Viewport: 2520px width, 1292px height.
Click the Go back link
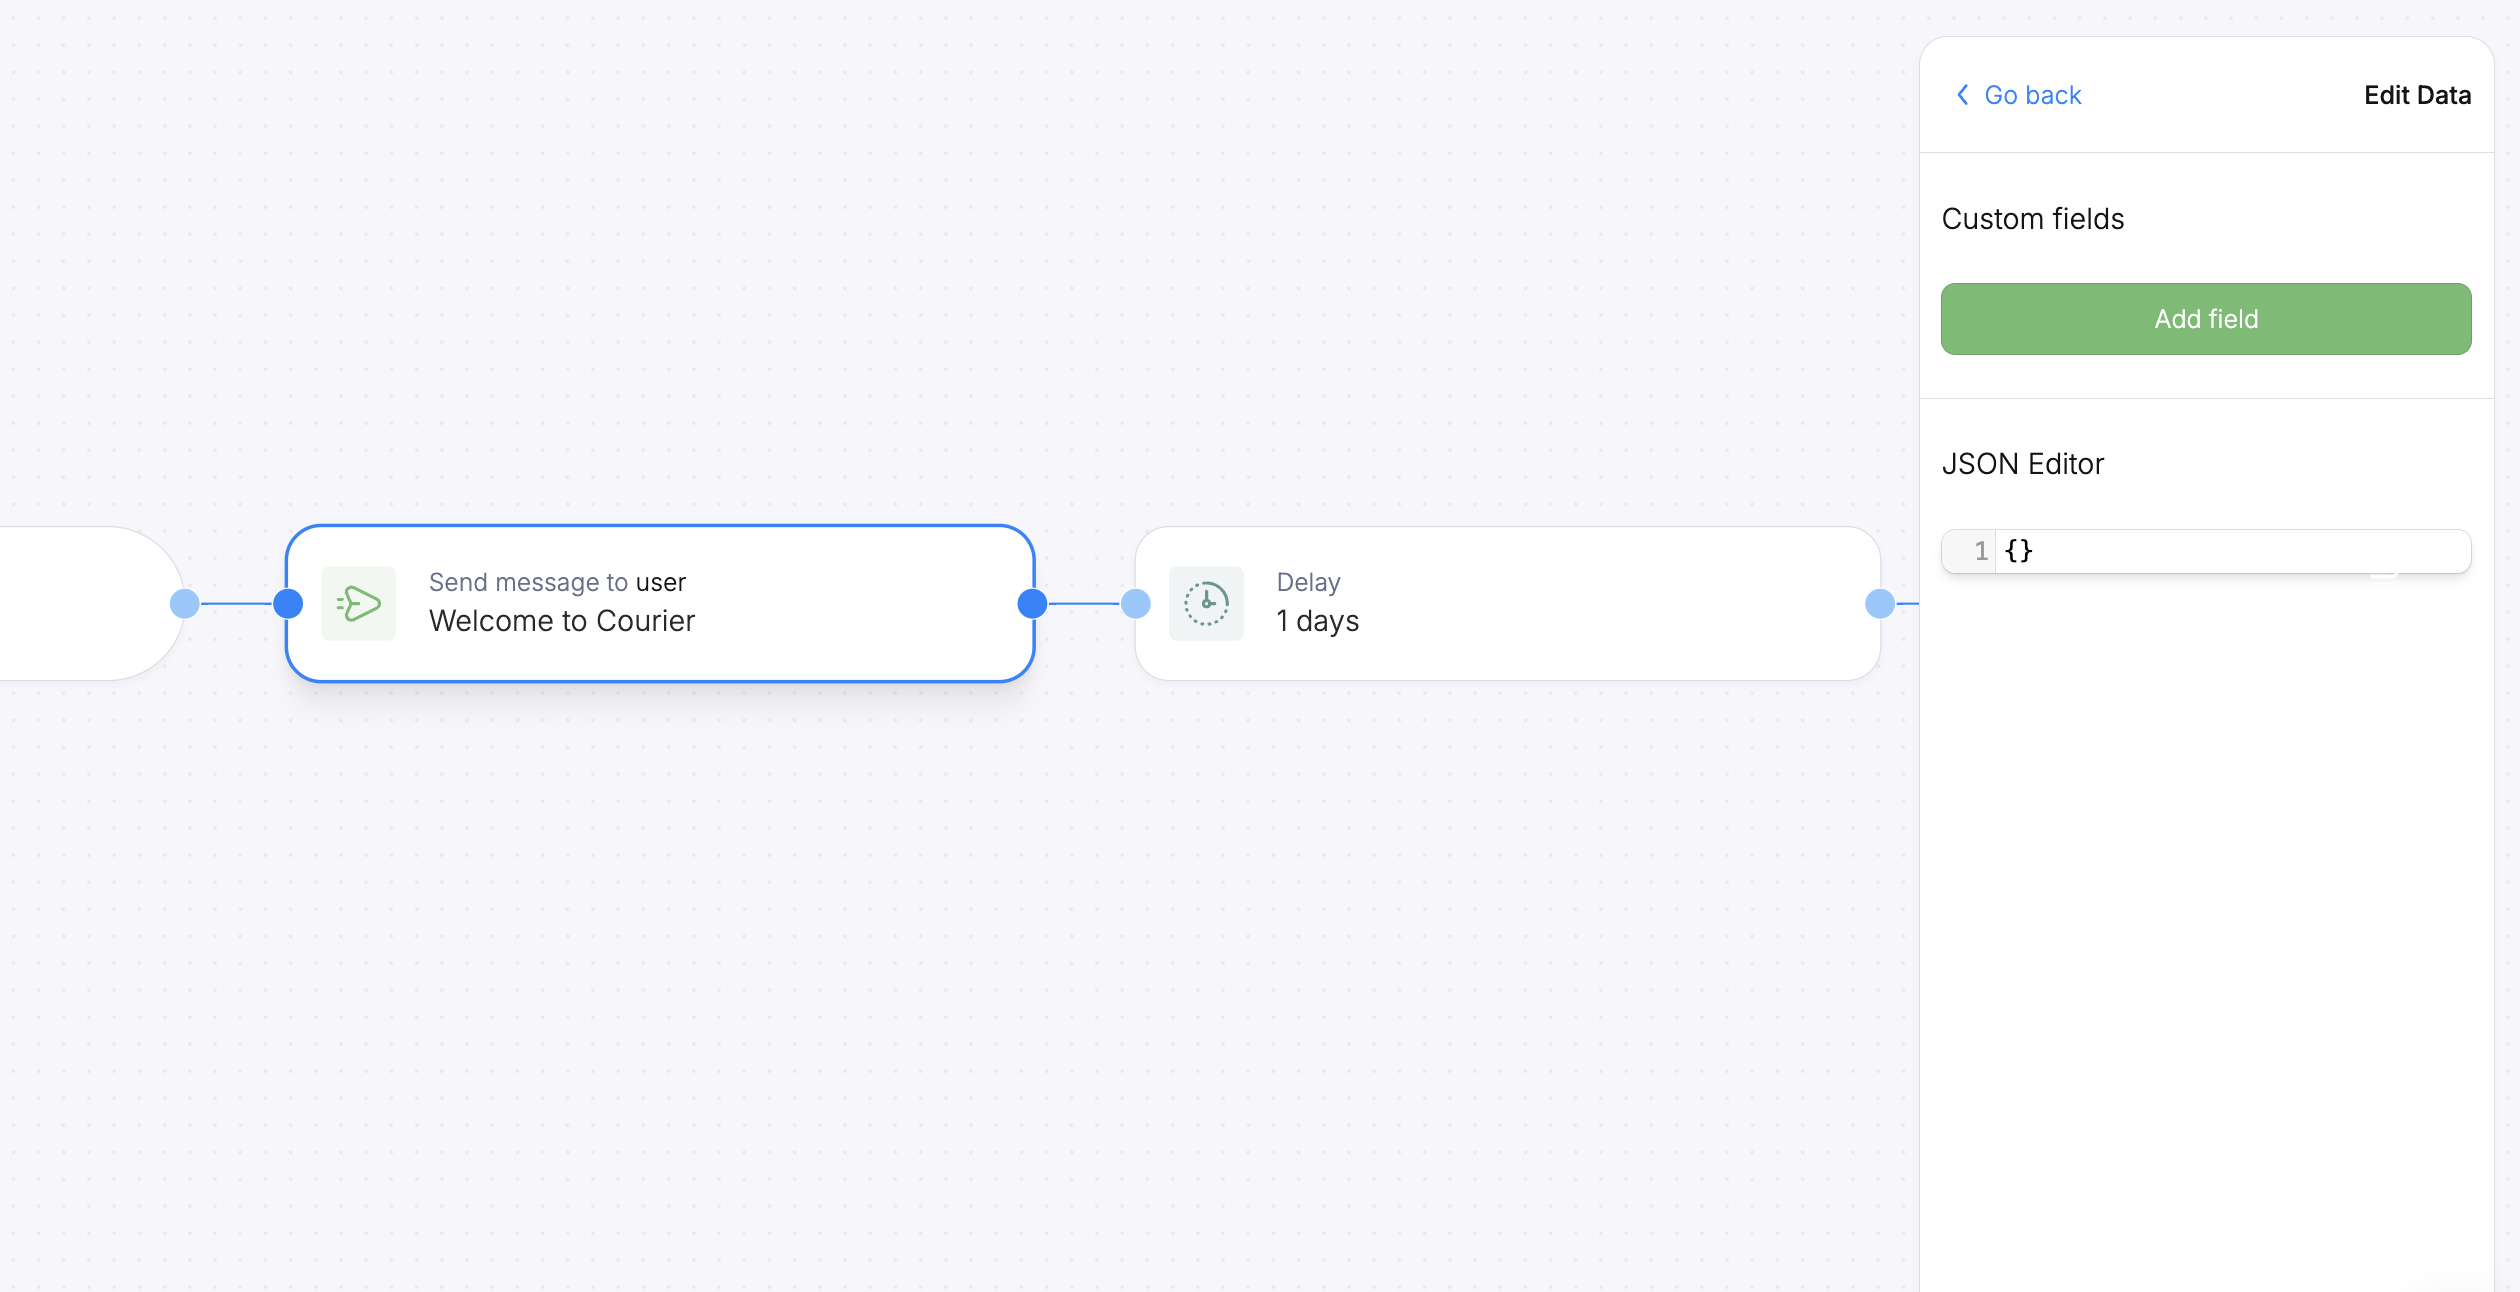[x=2033, y=94]
